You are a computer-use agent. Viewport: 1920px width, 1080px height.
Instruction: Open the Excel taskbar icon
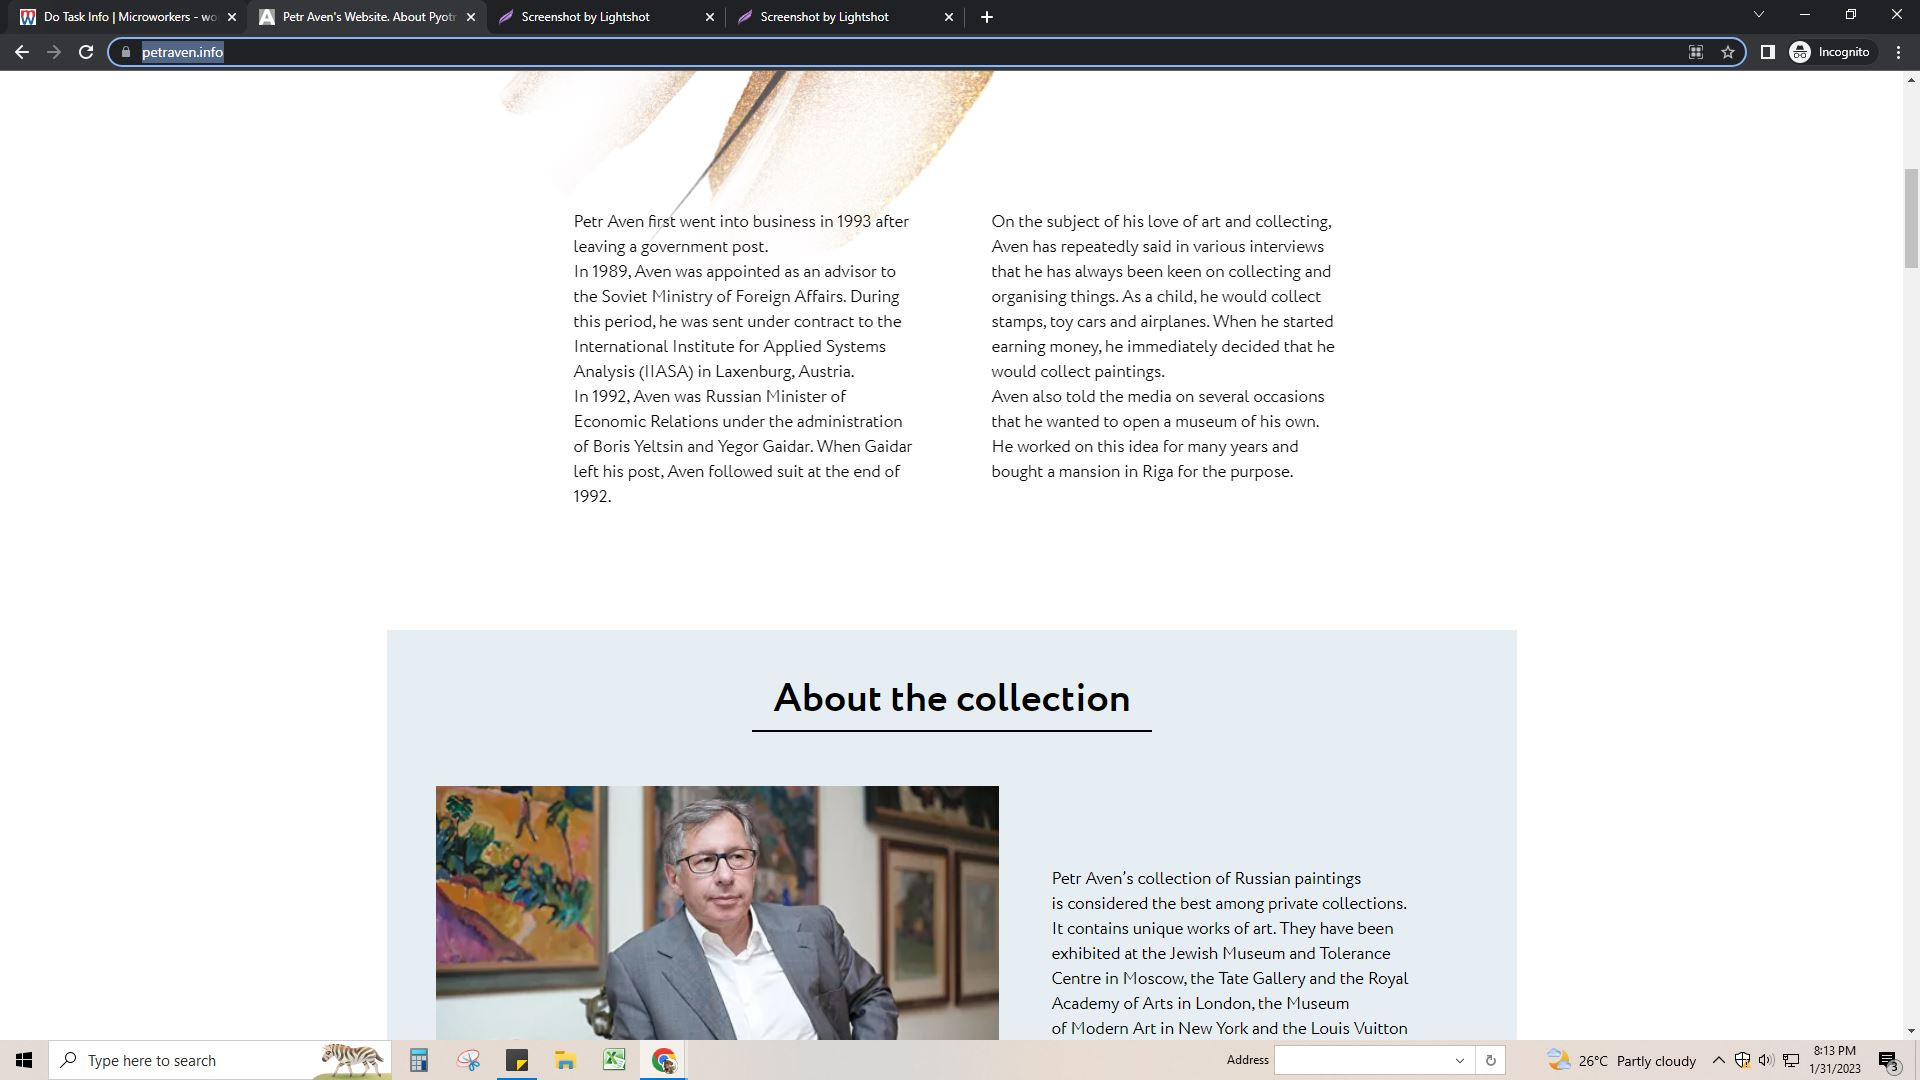(614, 1060)
